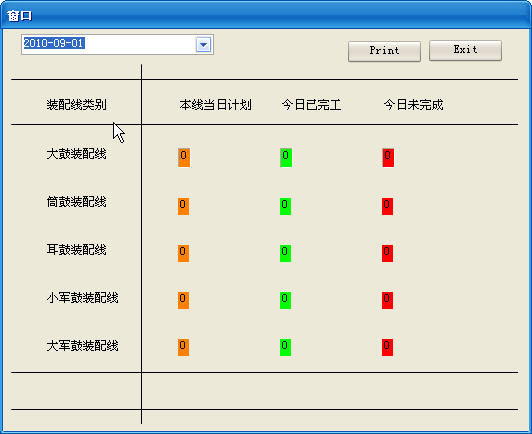Viewport: 532px width, 434px height.
Task: Open the date dropdown arrow
Action: click(203, 44)
